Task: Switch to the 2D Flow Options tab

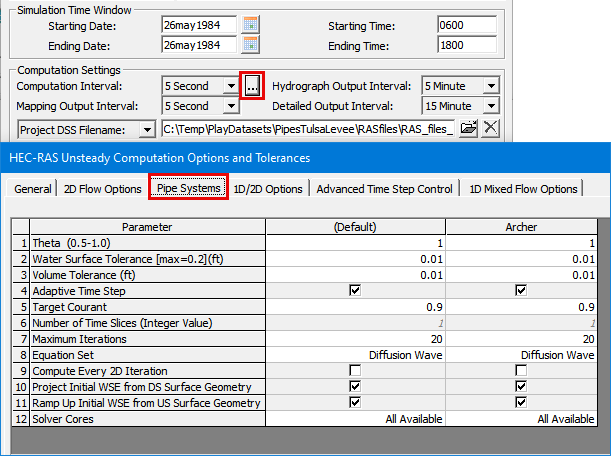Action: pyautogui.click(x=101, y=189)
